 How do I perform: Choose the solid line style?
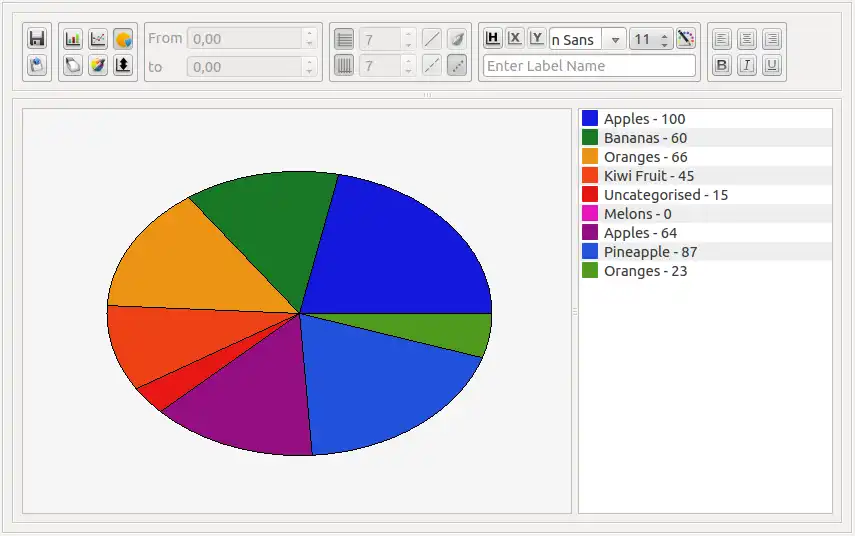click(432, 39)
